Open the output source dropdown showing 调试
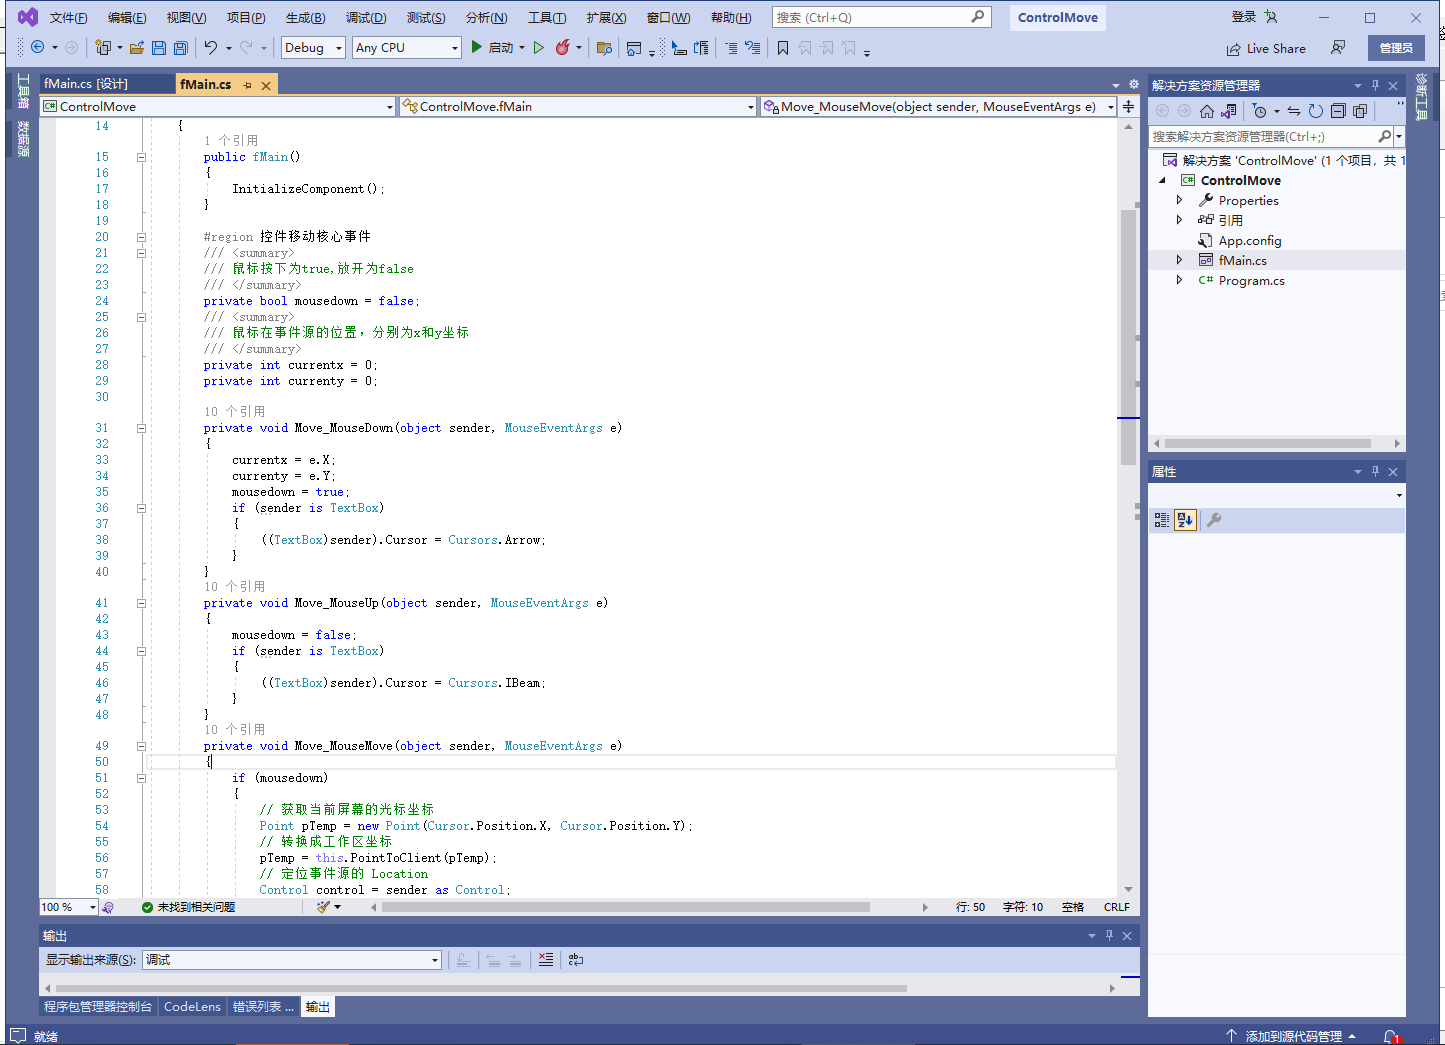Image resolution: width=1445 pixels, height=1045 pixels. (292, 959)
